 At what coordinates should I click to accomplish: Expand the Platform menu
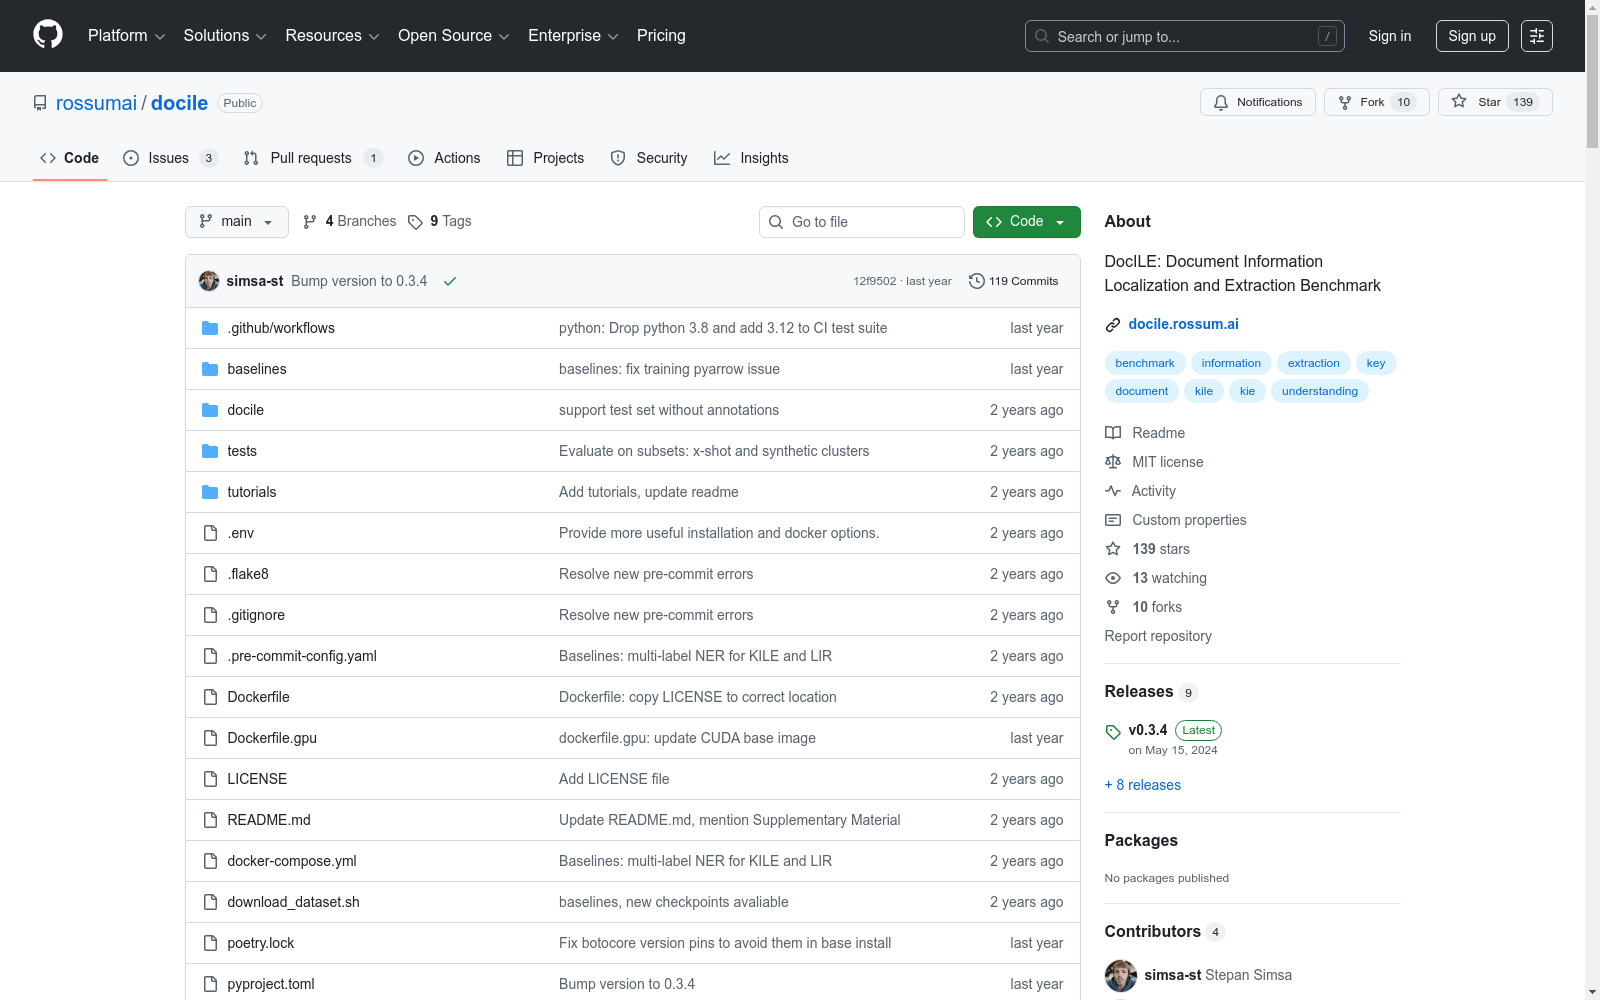126,36
